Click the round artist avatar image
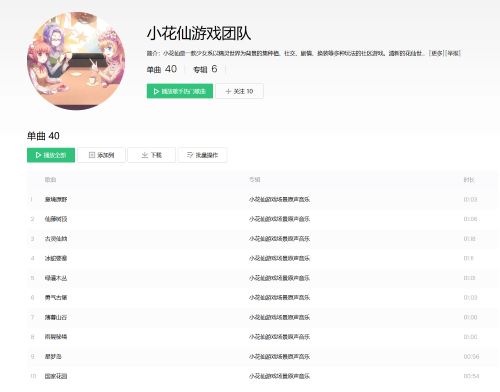 tap(76, 61)
